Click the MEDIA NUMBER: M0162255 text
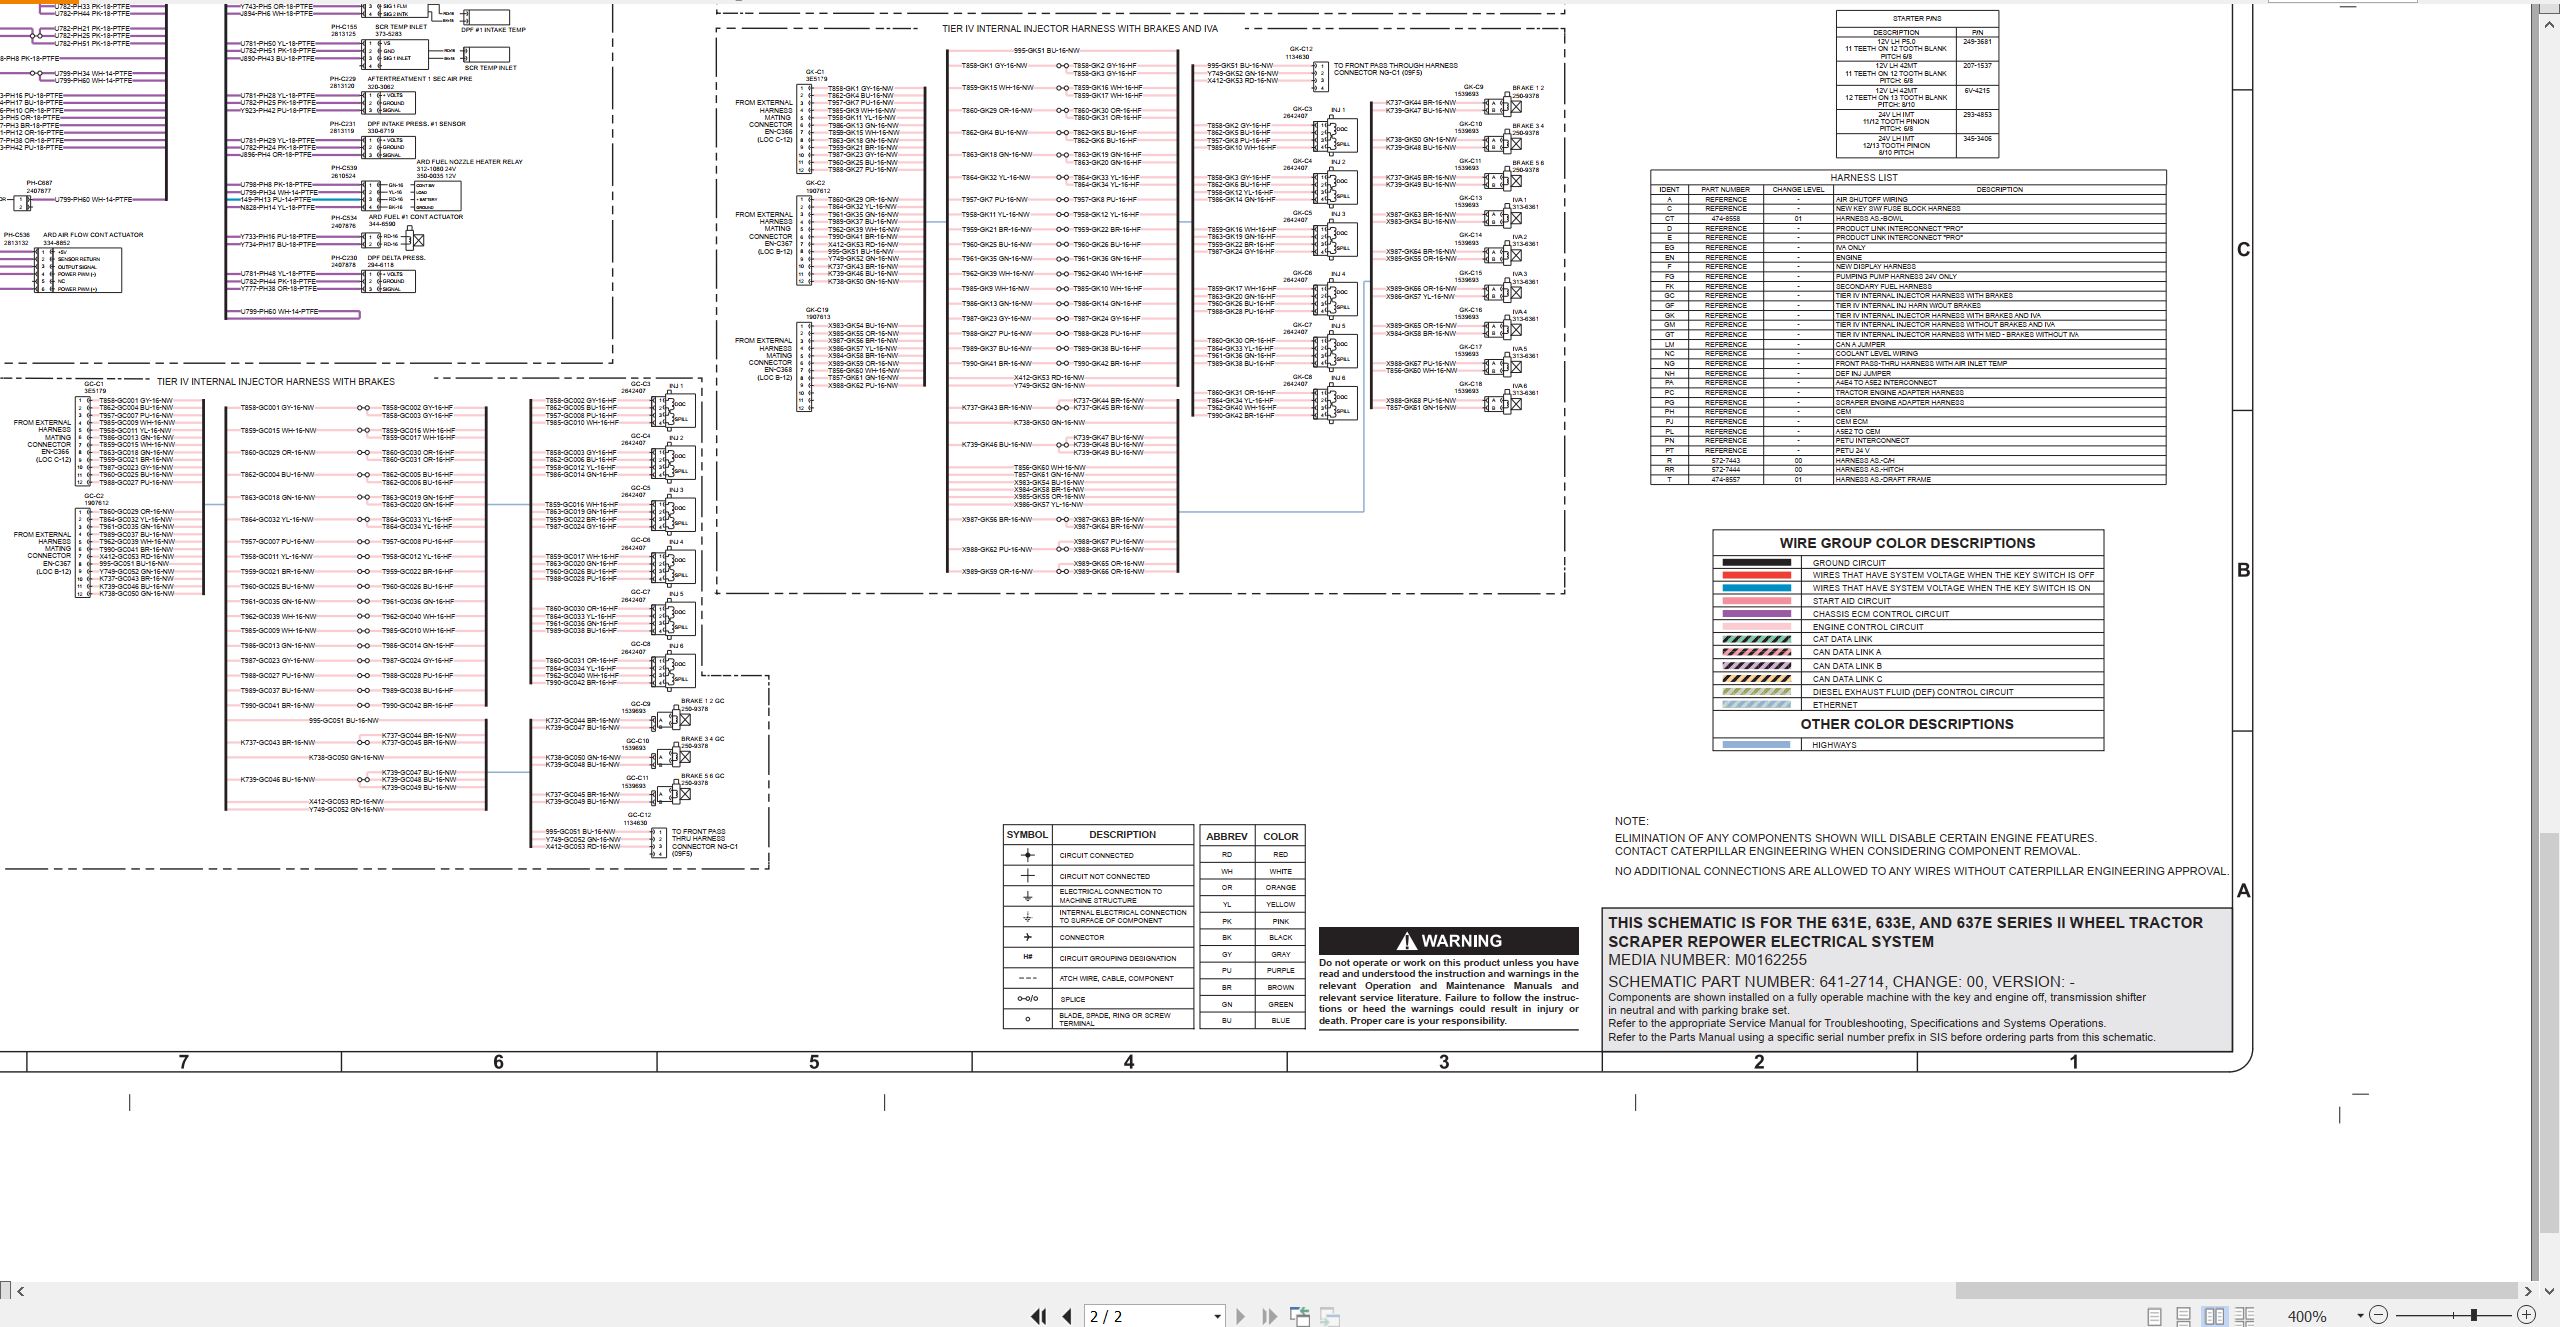Screen dimensions: 2560x1327 (x=1707, y=960)
